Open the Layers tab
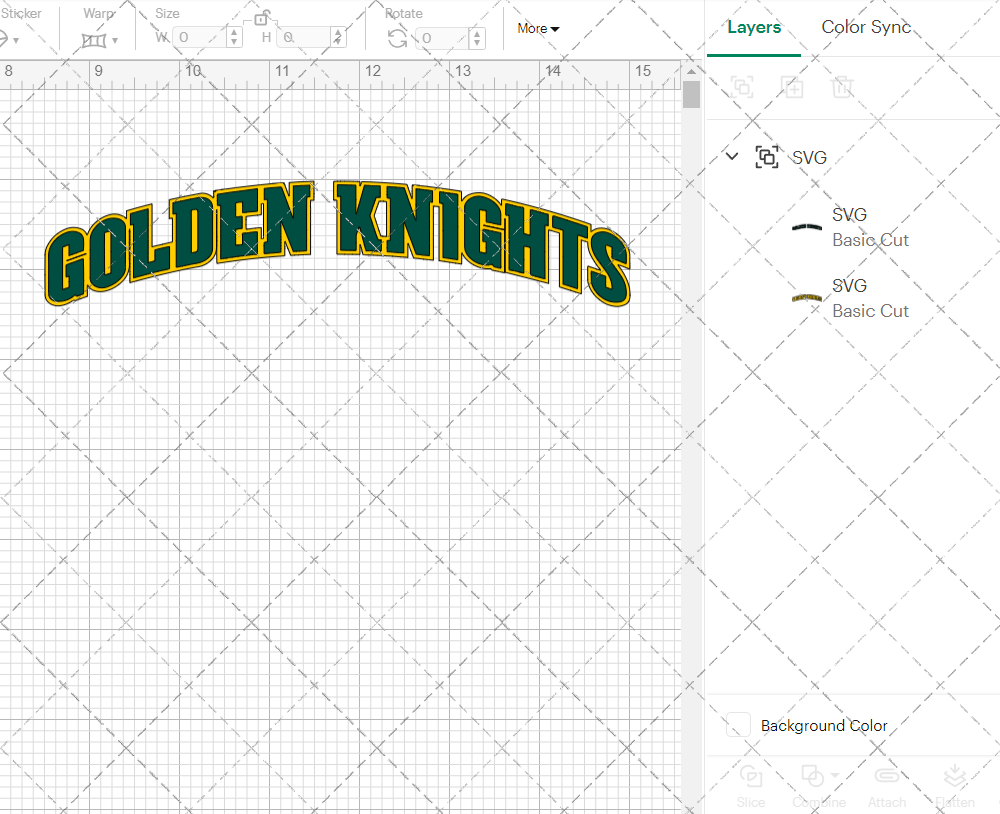 click(754, 27)
